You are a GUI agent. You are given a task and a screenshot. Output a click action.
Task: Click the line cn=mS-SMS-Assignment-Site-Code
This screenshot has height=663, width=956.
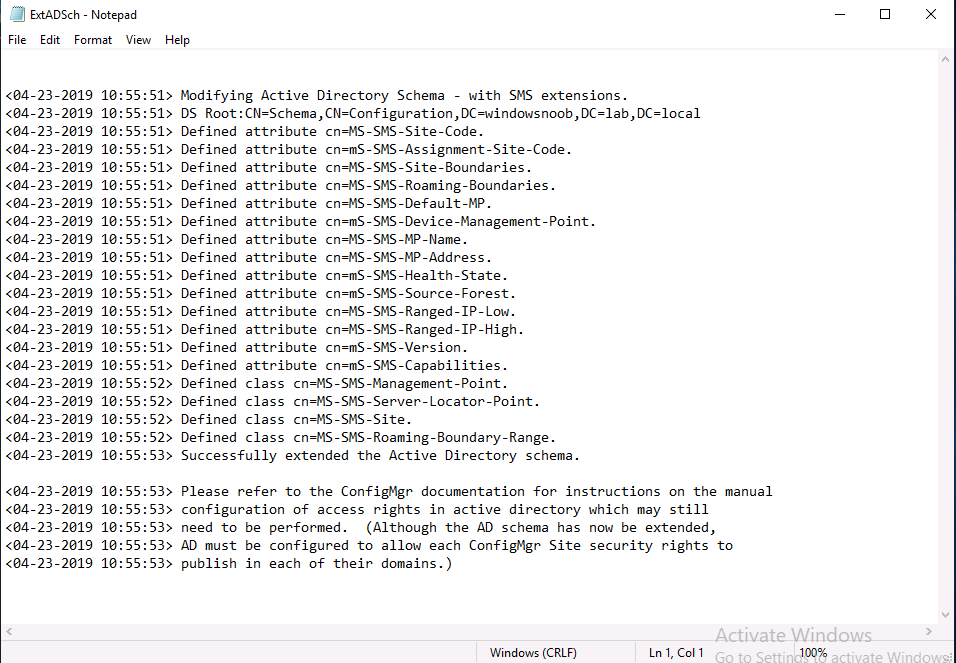coord(289,149)
